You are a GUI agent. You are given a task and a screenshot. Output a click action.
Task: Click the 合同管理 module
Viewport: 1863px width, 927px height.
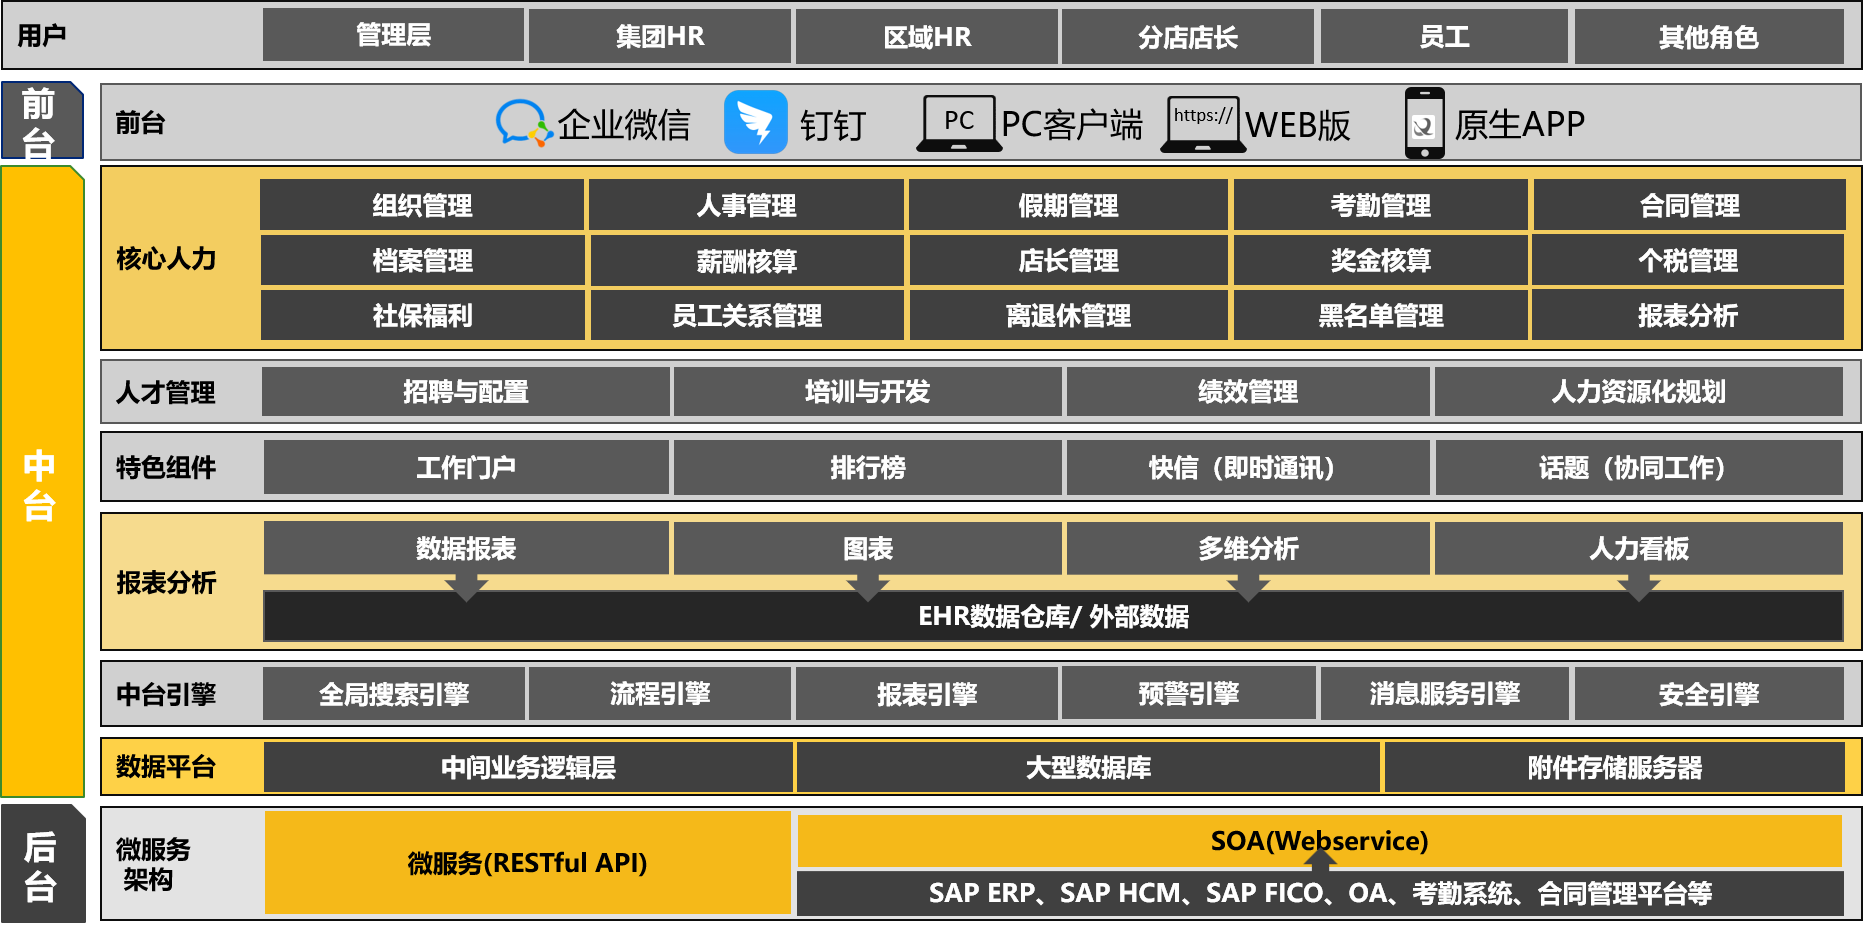click(1689, 205)
